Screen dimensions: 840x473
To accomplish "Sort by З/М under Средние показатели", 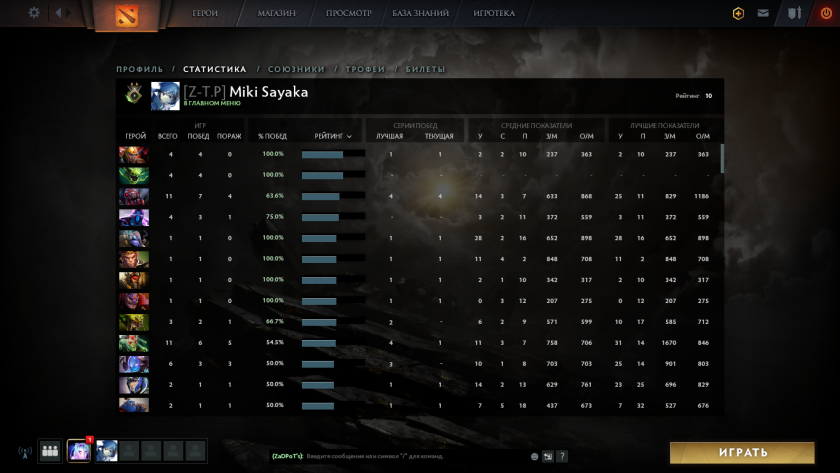I will [x=552, y=136].
